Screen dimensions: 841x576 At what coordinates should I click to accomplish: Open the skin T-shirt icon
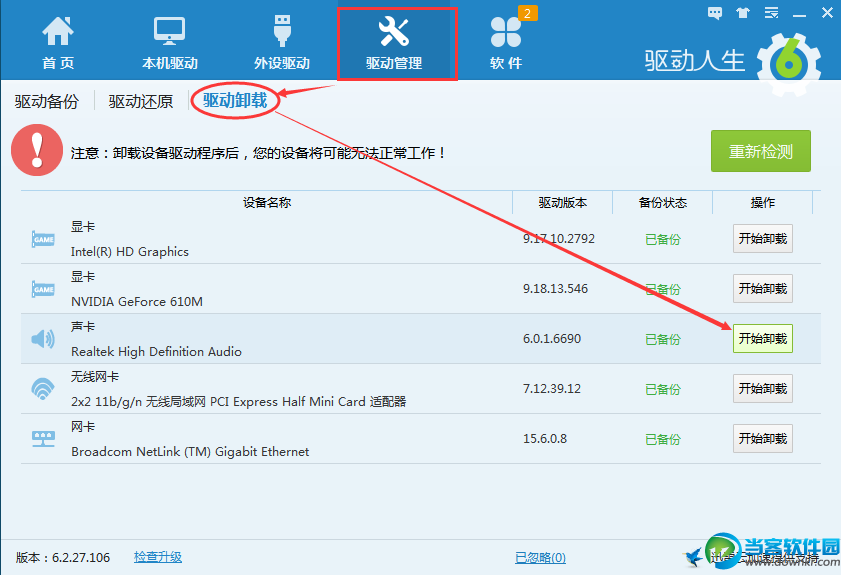click(x=743, y=13)
